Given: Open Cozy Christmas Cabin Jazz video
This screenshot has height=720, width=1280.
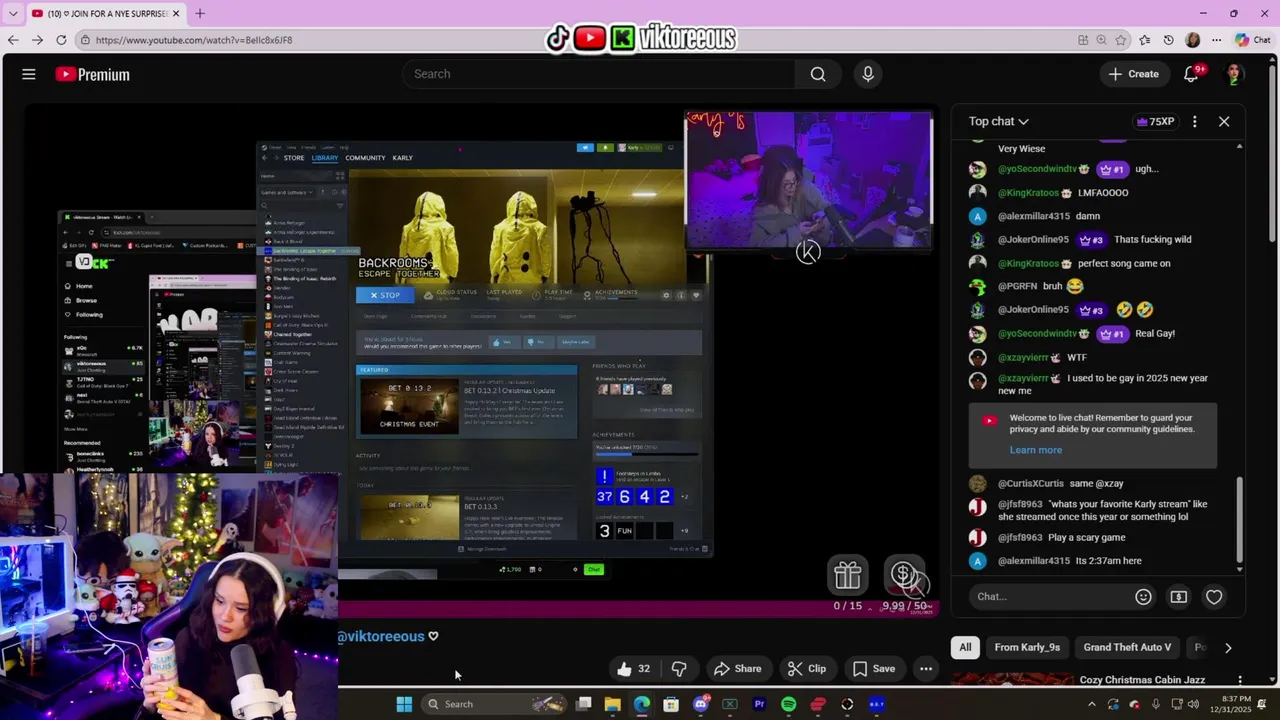Looking at the screenshot, I should pyautogui.click(x=1142, y=680).
